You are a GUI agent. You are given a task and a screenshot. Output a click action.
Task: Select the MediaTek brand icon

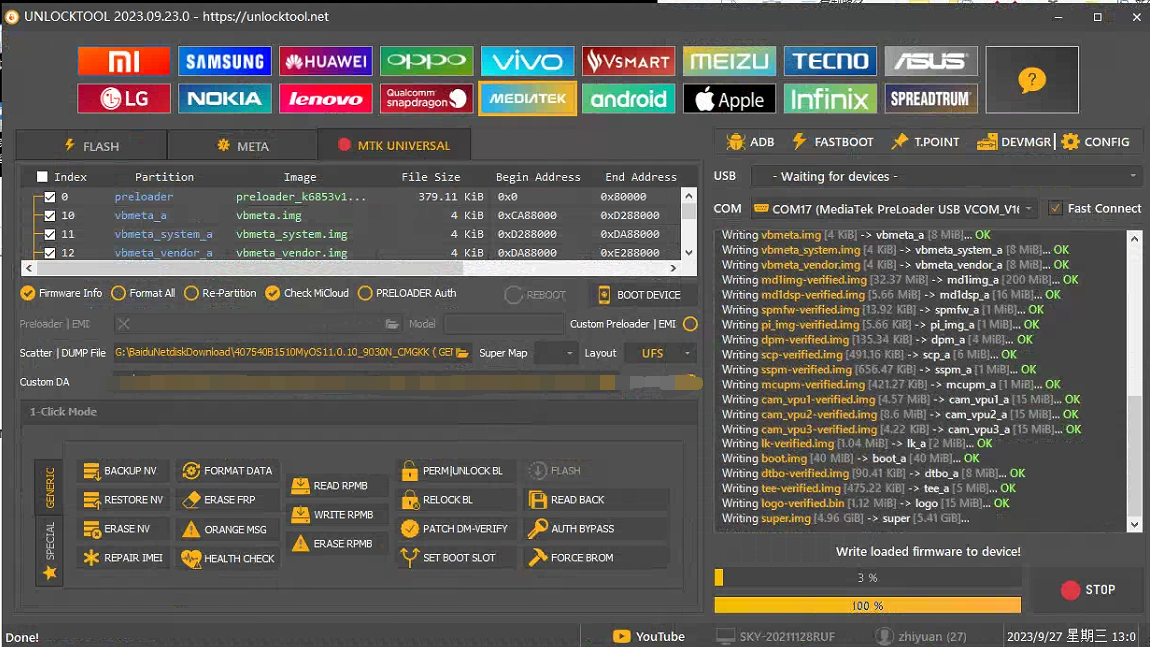pos(527,98)
